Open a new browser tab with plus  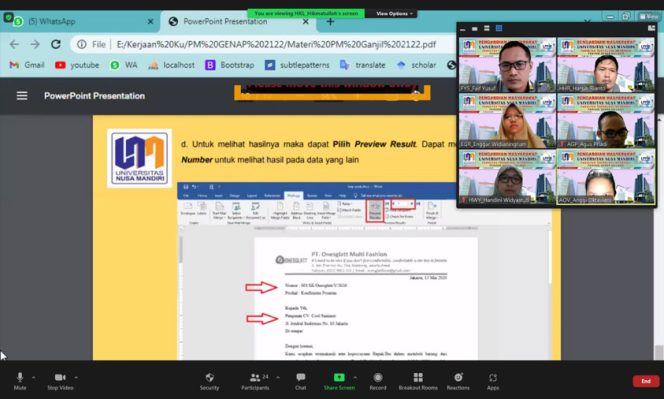pos(330,21)
